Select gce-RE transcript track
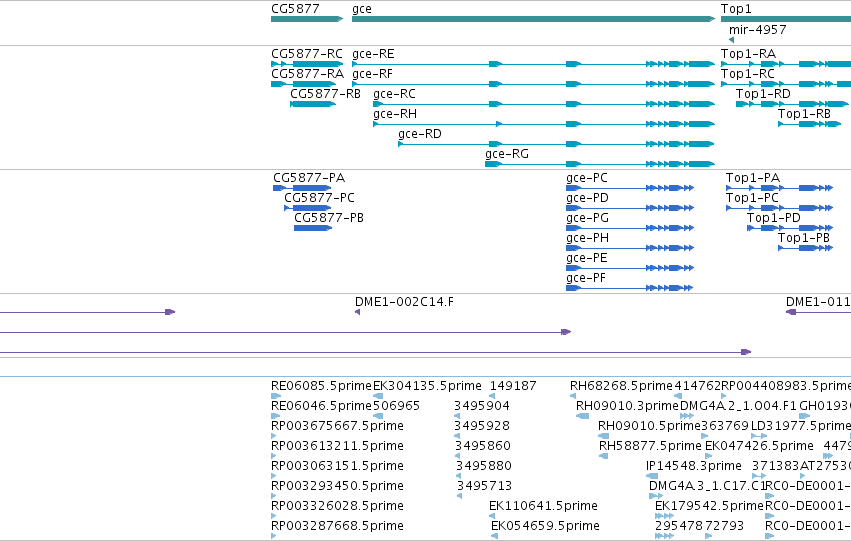This screenshot has height=541, width=851. click(534, 64)
